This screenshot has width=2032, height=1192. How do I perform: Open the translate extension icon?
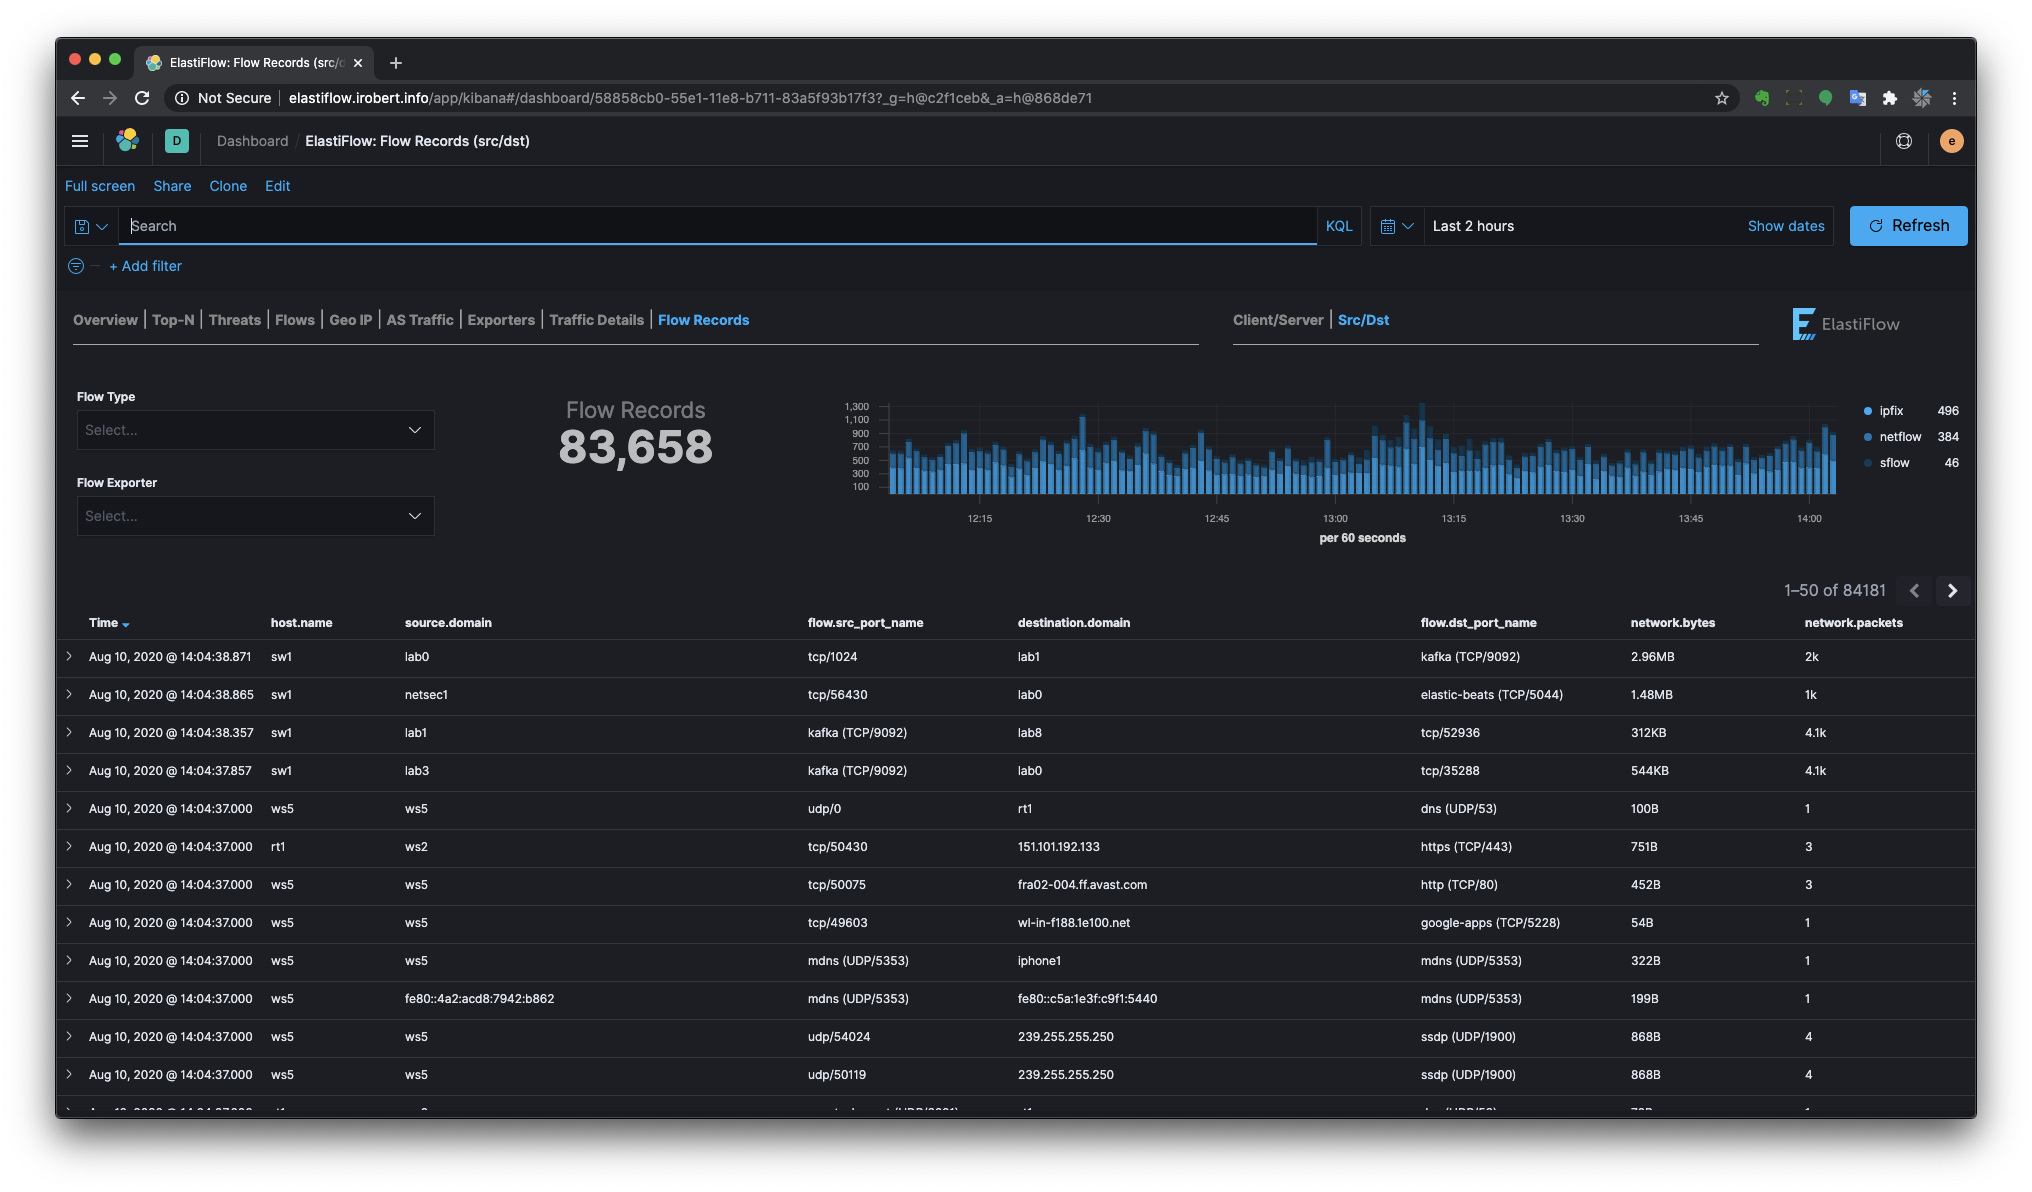tap(1858, 98)
